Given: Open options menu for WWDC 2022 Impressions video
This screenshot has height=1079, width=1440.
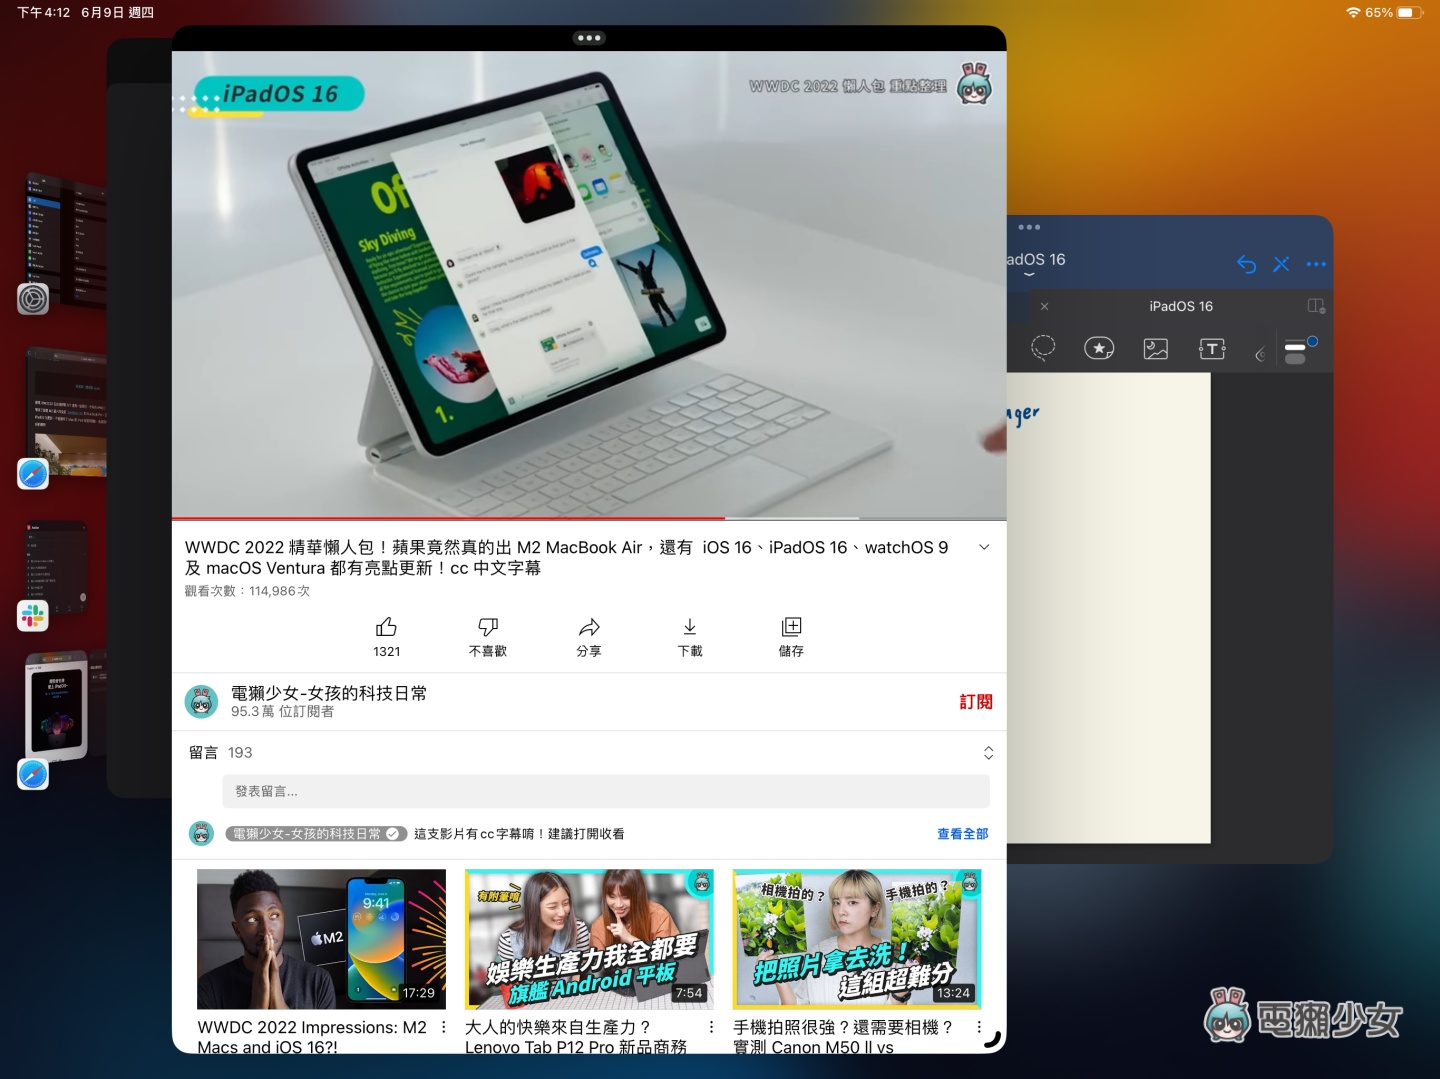Looking at the screenshot, I should [x=444, y=1027].
